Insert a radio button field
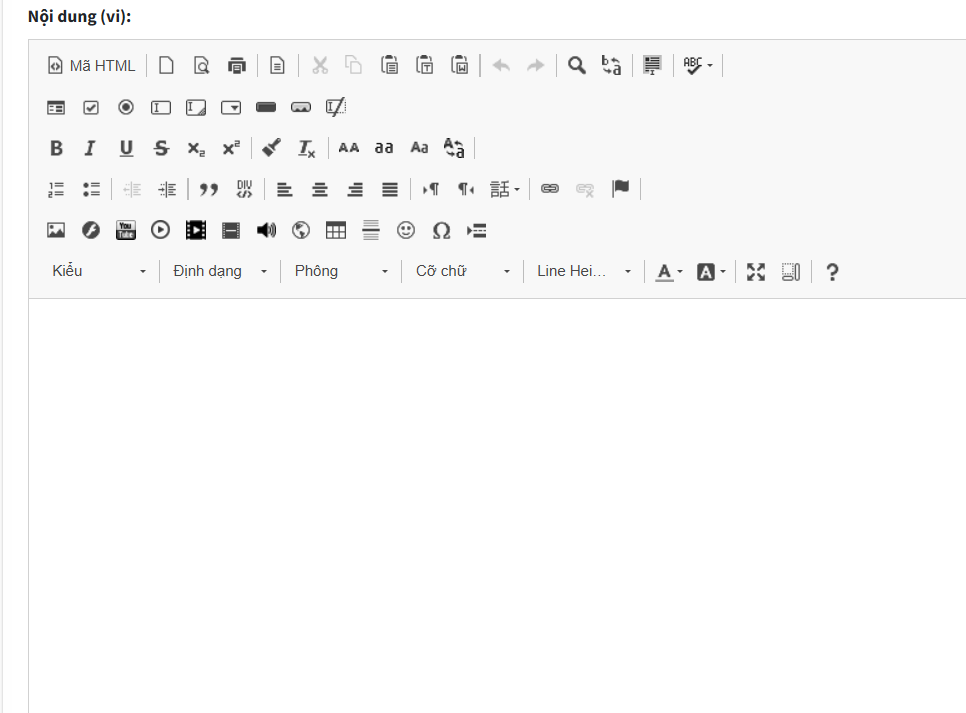 (x=126, y=107)
